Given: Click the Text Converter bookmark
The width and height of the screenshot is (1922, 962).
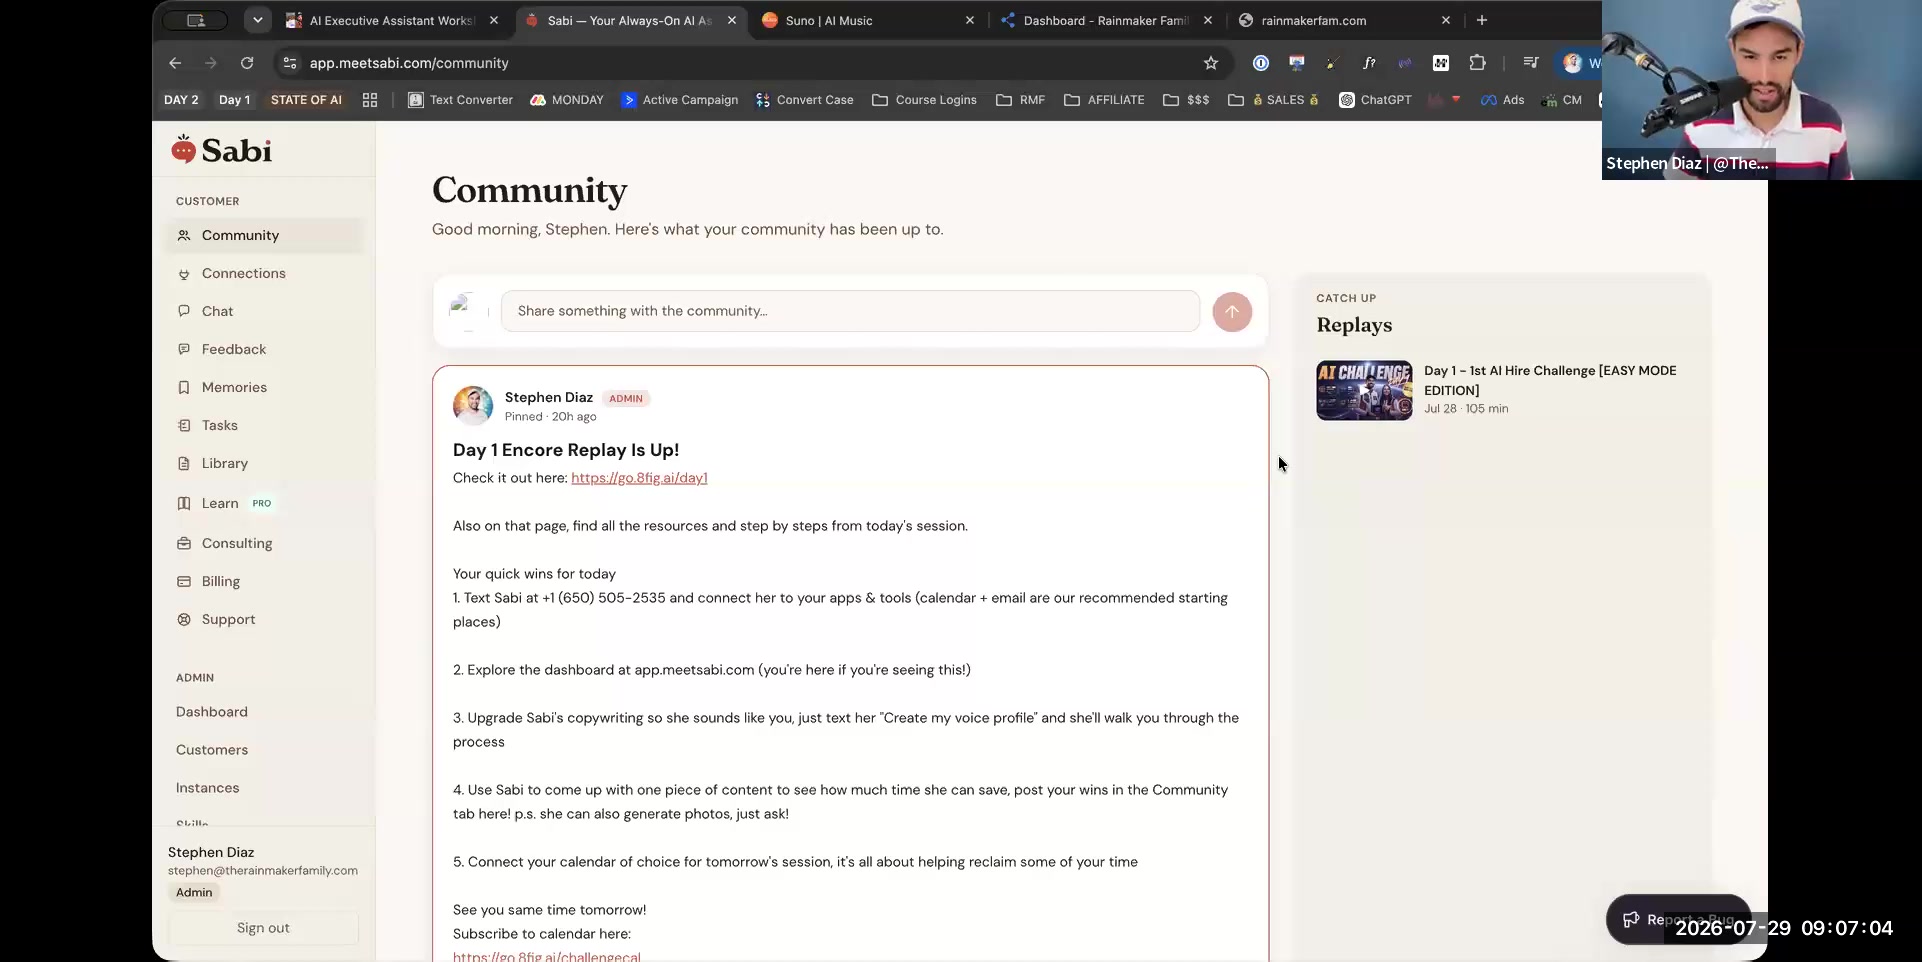Looking at the screenshot, I should 460,100.
